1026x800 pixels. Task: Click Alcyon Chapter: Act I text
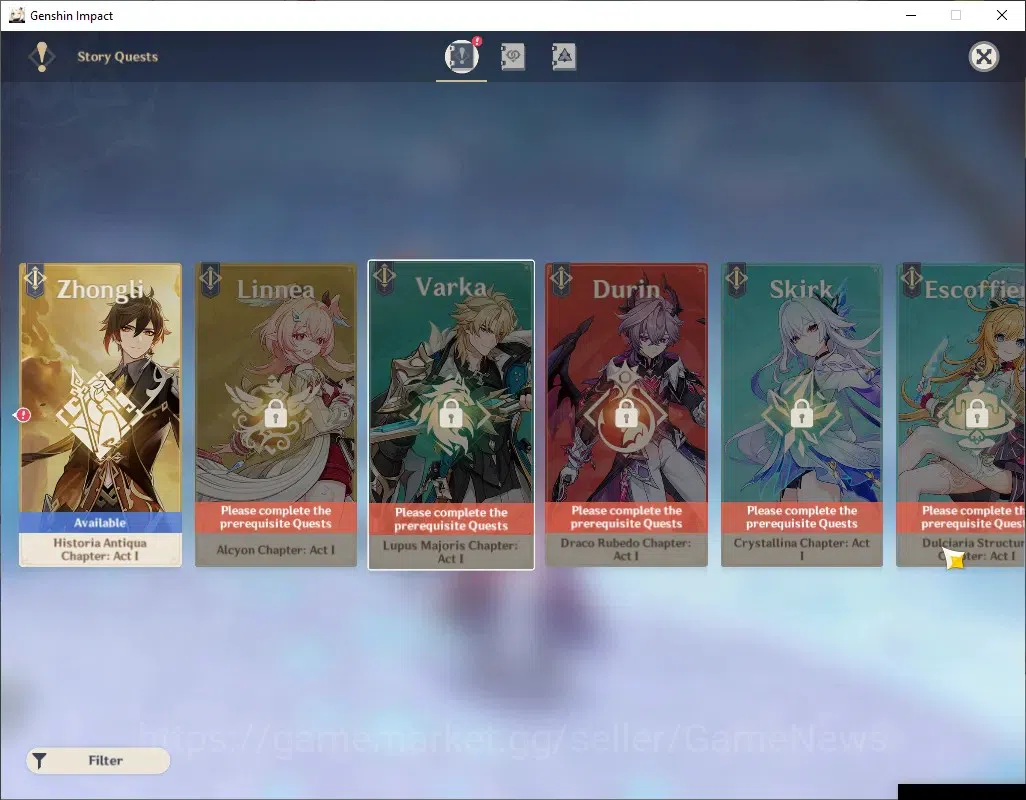click(275, 550)
